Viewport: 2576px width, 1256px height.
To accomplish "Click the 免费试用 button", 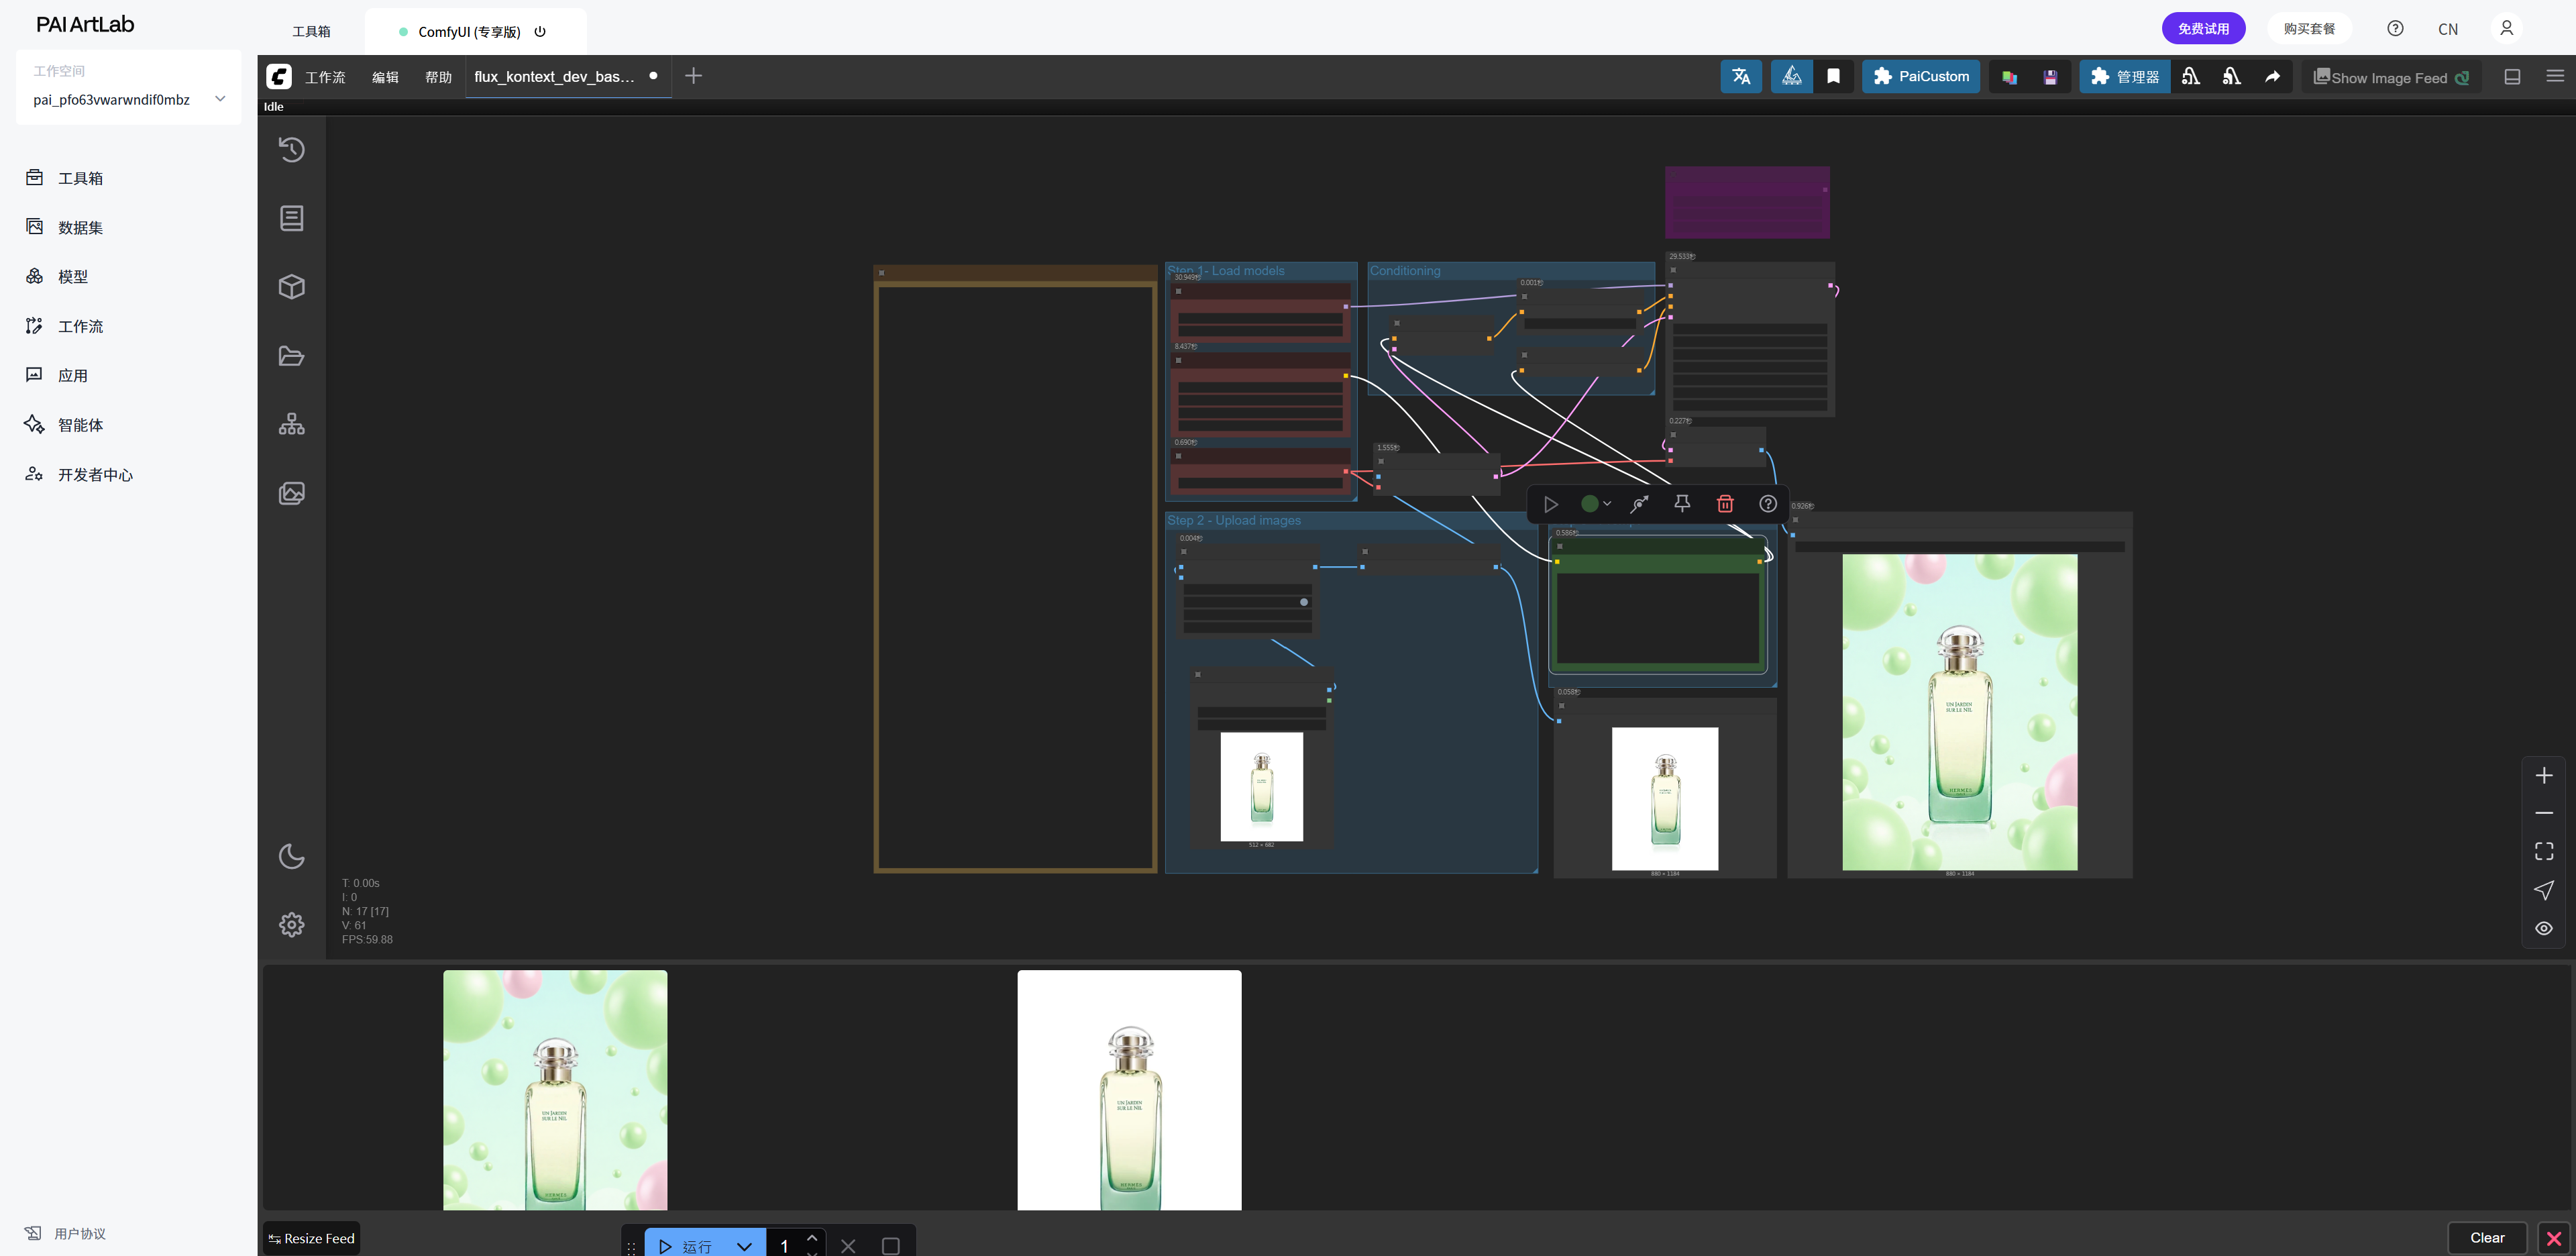I will [x=2203, y=28].
